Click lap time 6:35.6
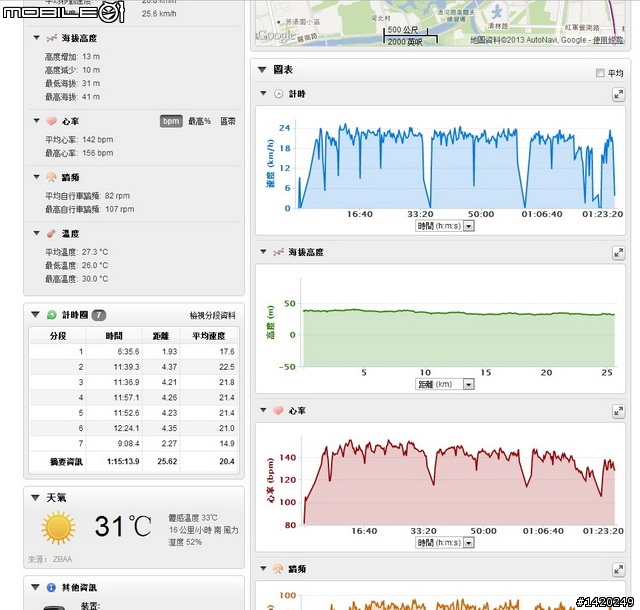 pyautogui.click(x=128, y=352)
